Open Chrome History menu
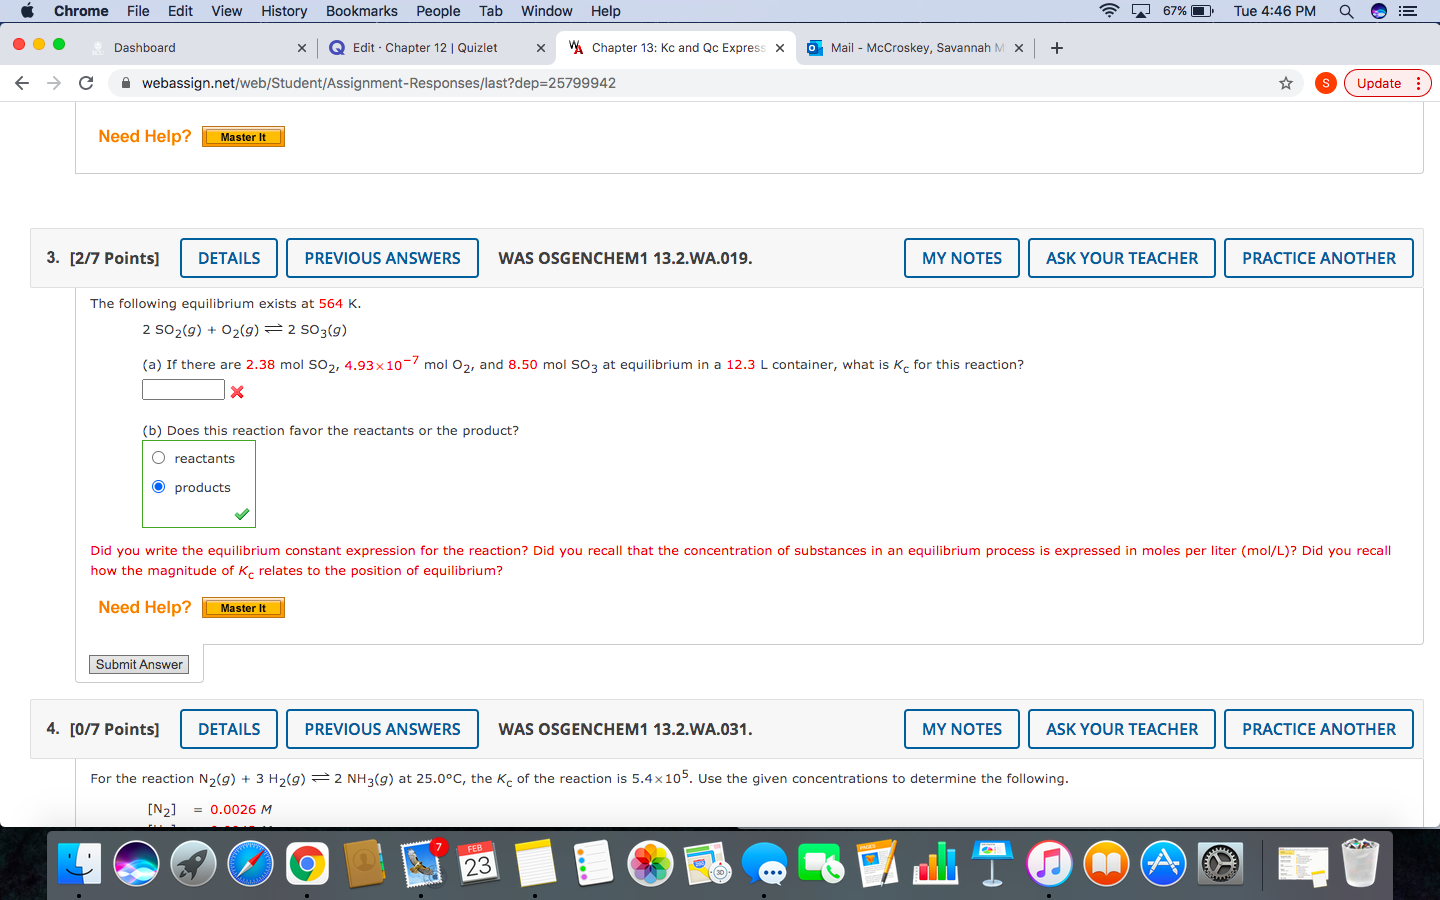 pos(284,11)
